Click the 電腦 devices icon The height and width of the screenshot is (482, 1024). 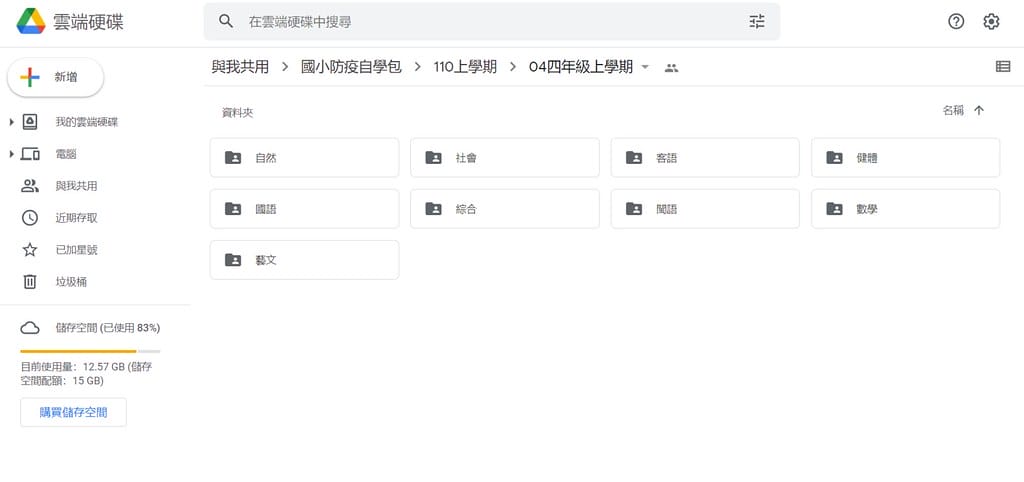[30, 154]
